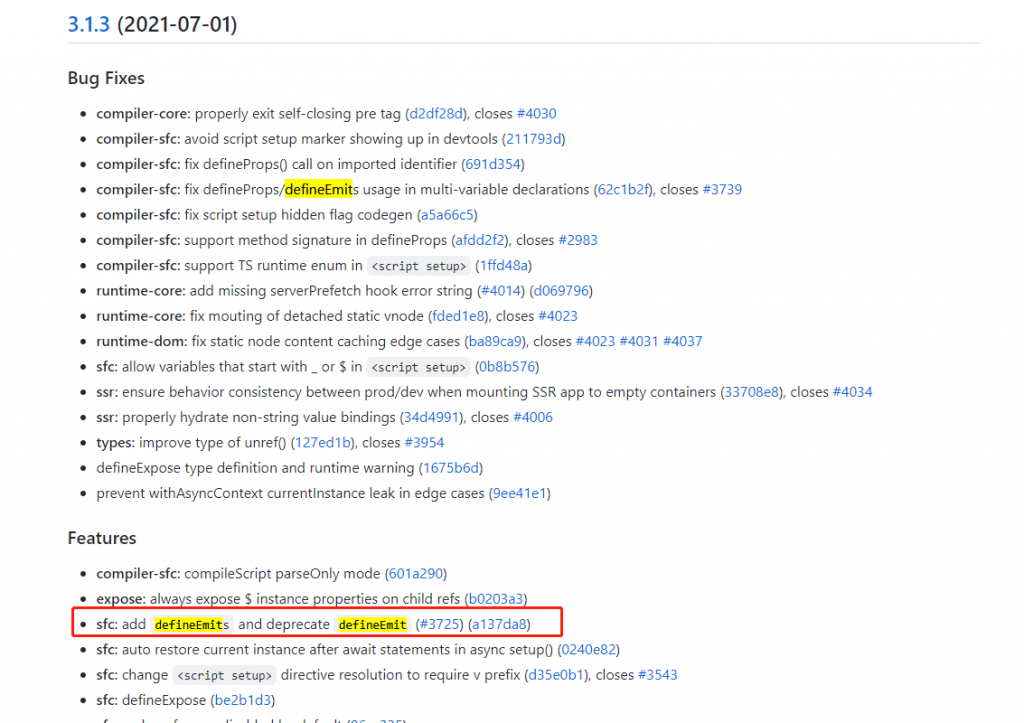Click commit a5a66c5 link
1024x723 pixels.
[x=447, y=215]
